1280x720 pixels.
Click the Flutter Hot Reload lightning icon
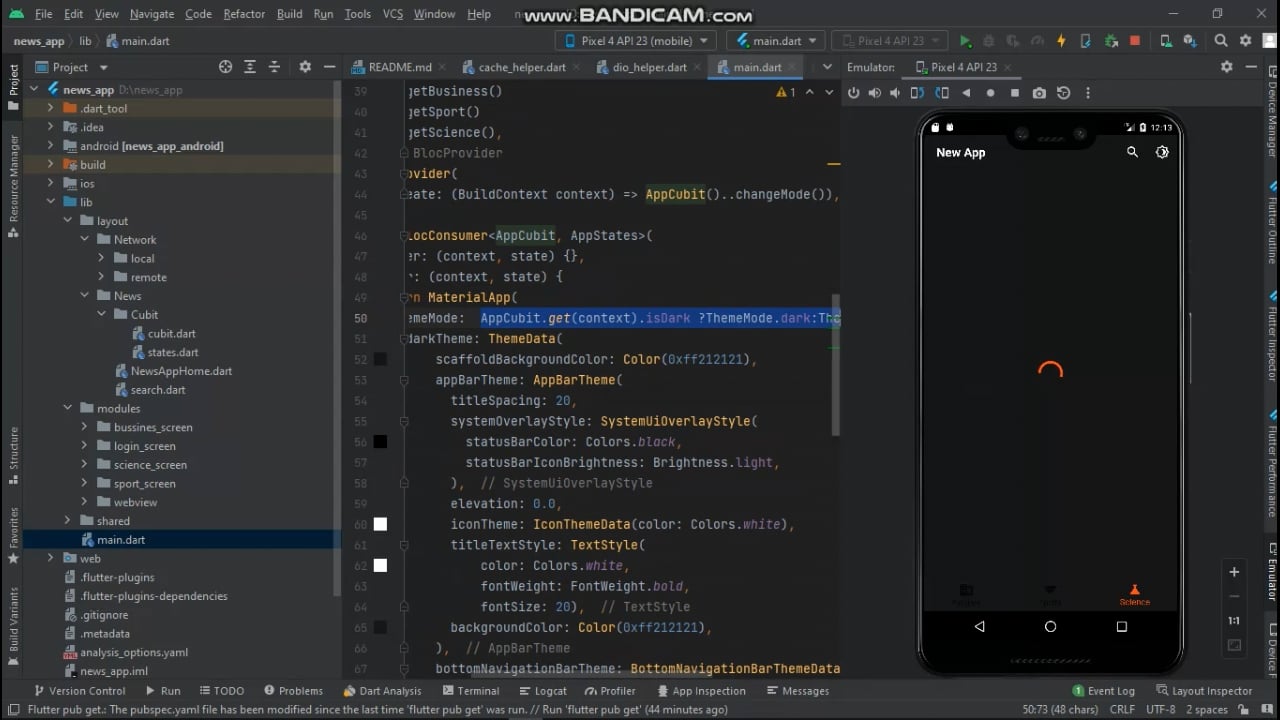coord(1062,41)
